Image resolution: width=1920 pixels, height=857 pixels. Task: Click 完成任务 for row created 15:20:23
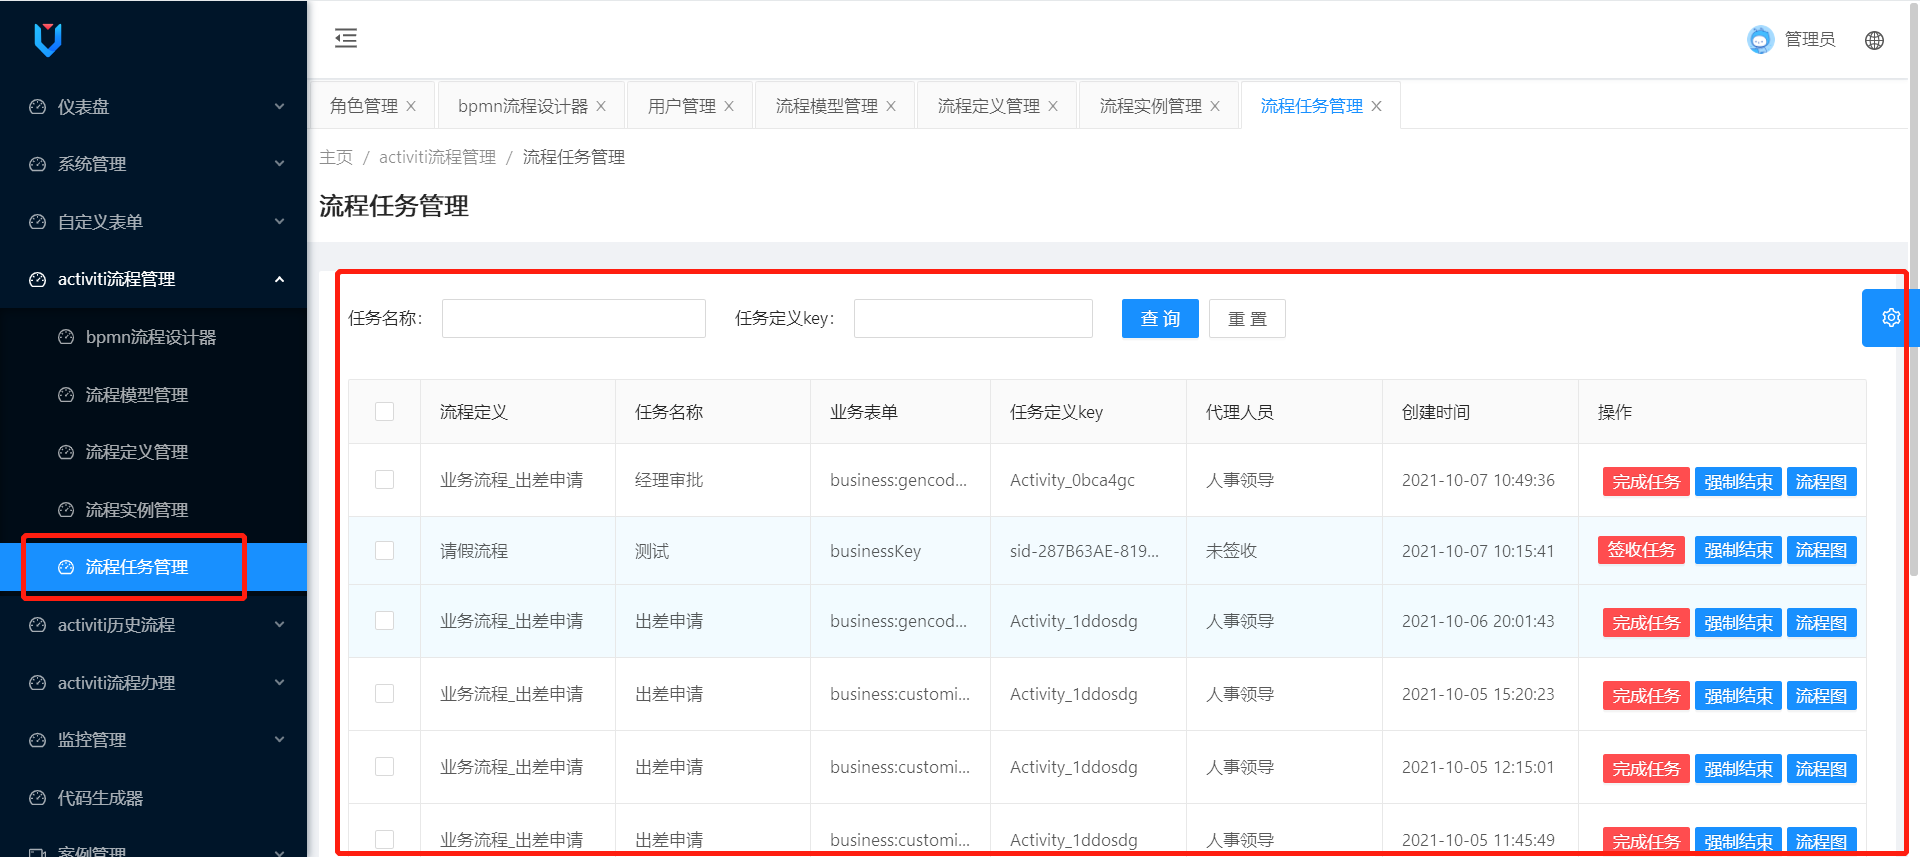(1646, 696)
